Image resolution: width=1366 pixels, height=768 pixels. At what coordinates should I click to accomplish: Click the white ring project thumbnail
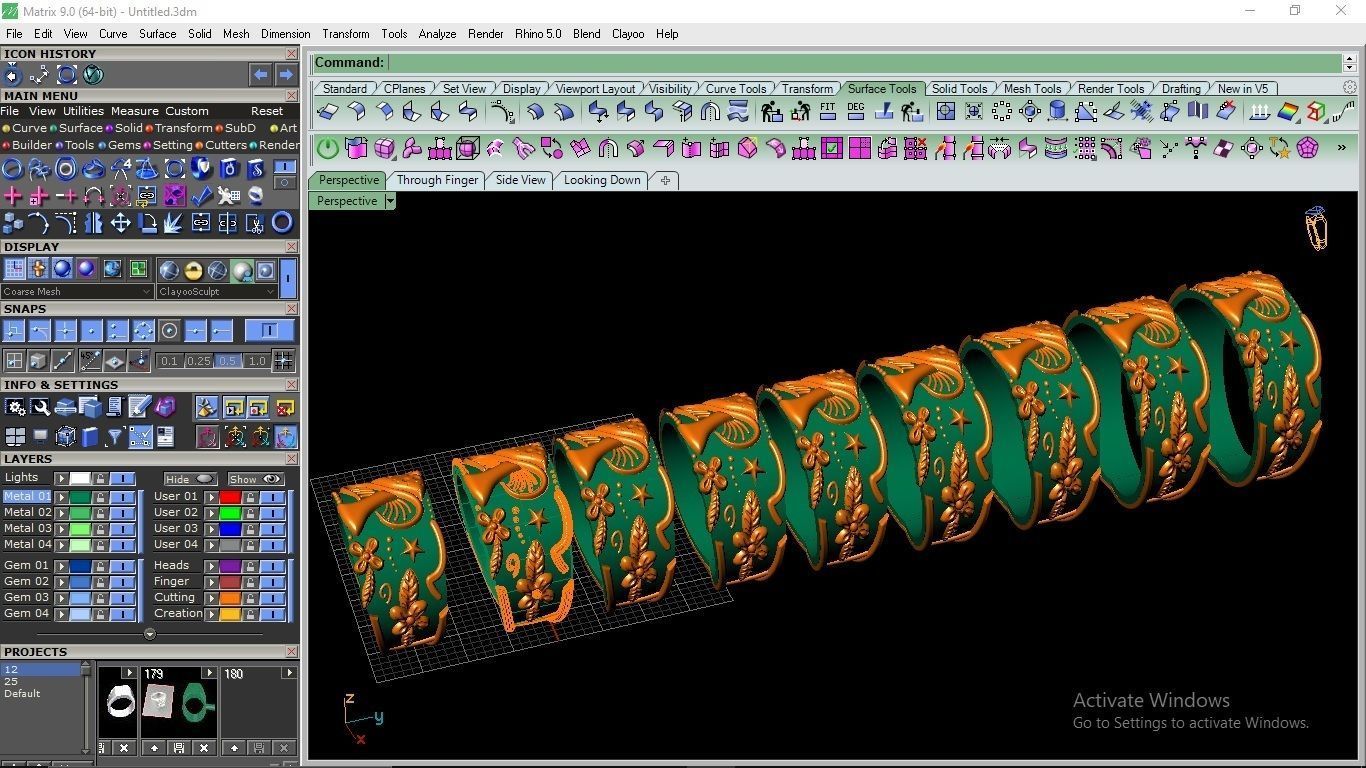click(120, 702)
